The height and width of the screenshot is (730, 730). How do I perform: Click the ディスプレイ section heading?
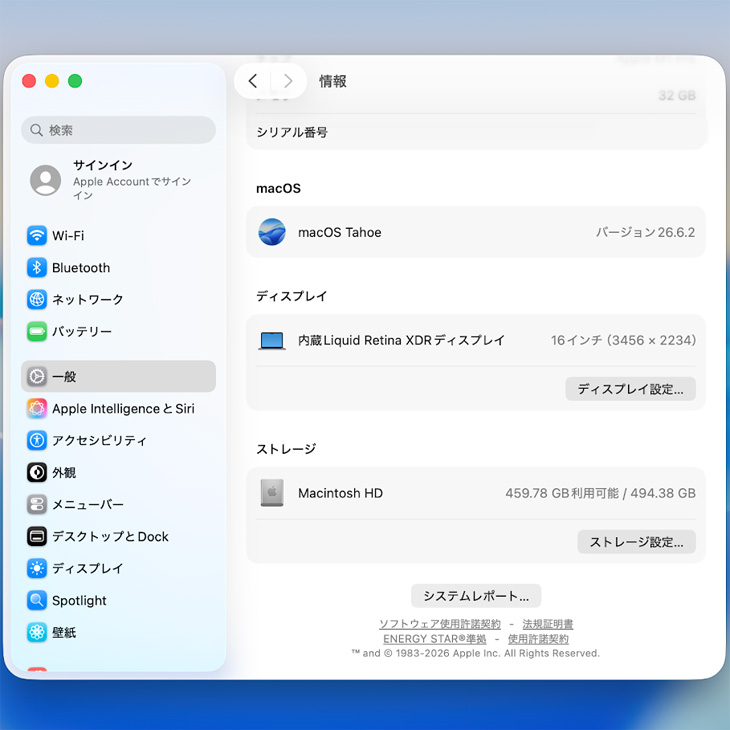tap(292, 296)
